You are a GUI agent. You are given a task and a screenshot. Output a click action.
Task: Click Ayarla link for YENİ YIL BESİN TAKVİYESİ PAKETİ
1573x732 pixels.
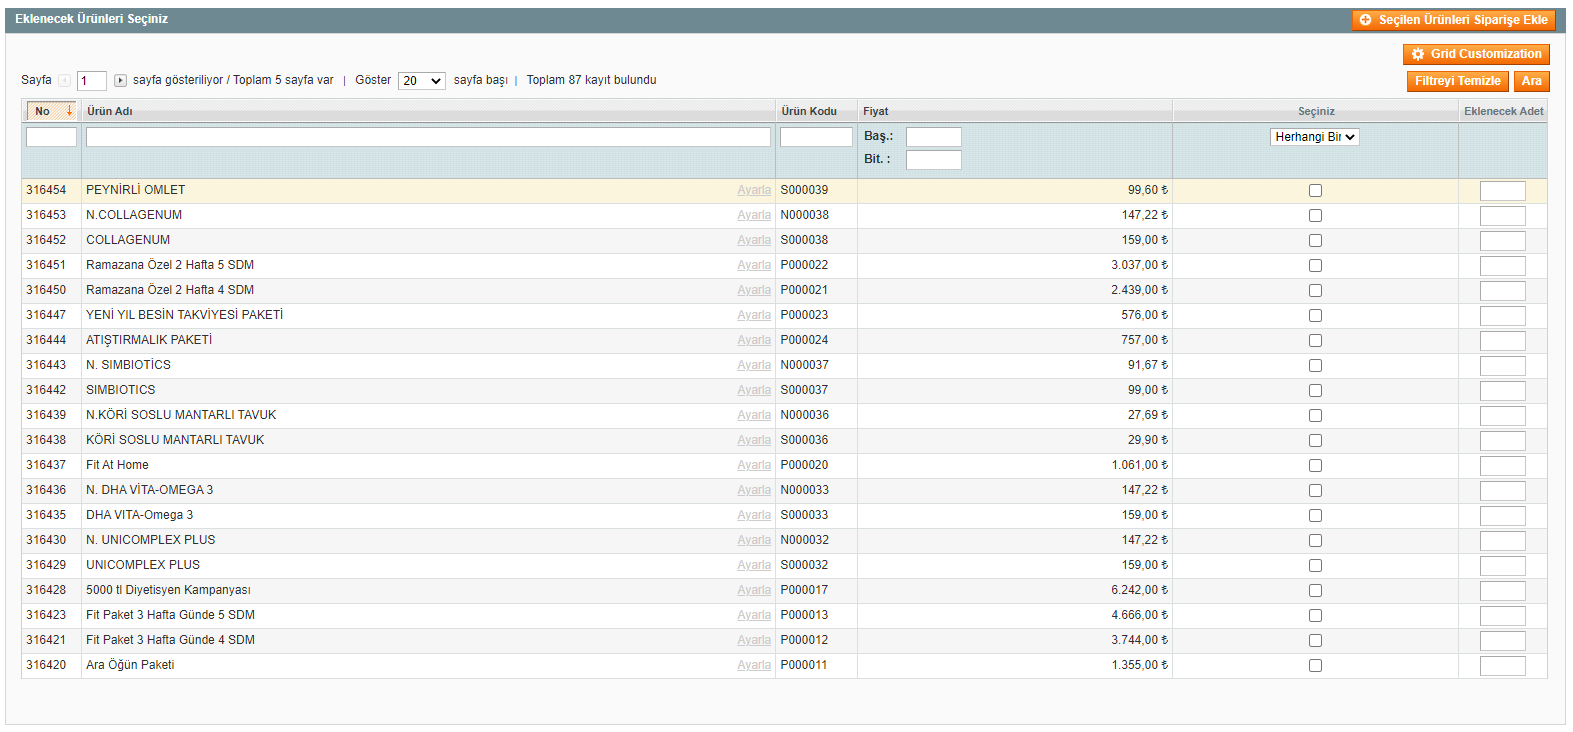[754, 315]
